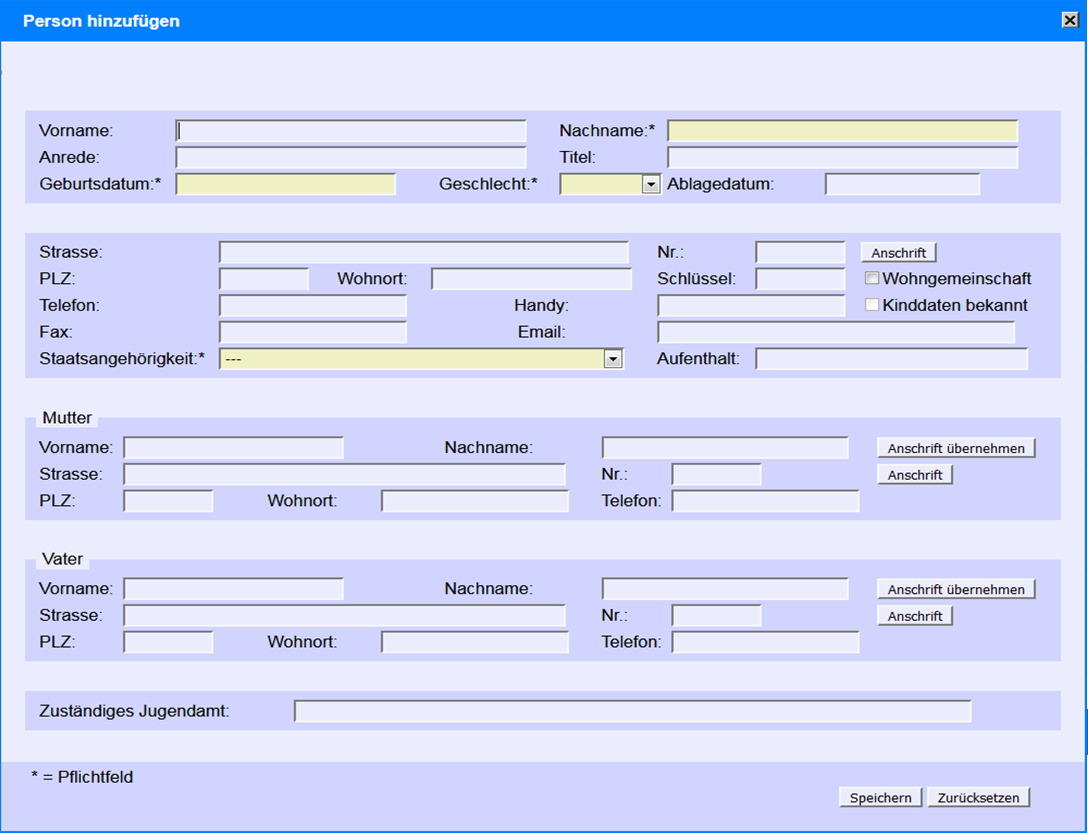Enable the Wohngemeinschaft checkbox
Screen dimensions: 1088x833
872,279
